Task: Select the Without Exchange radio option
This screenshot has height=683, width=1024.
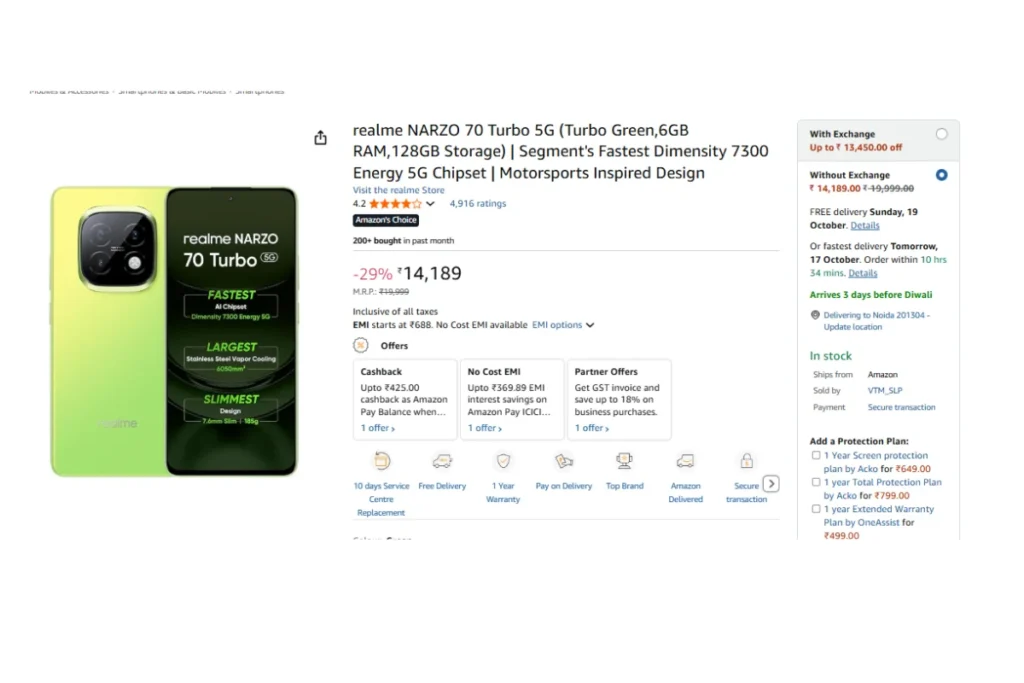Action: [x=941, y=175]
